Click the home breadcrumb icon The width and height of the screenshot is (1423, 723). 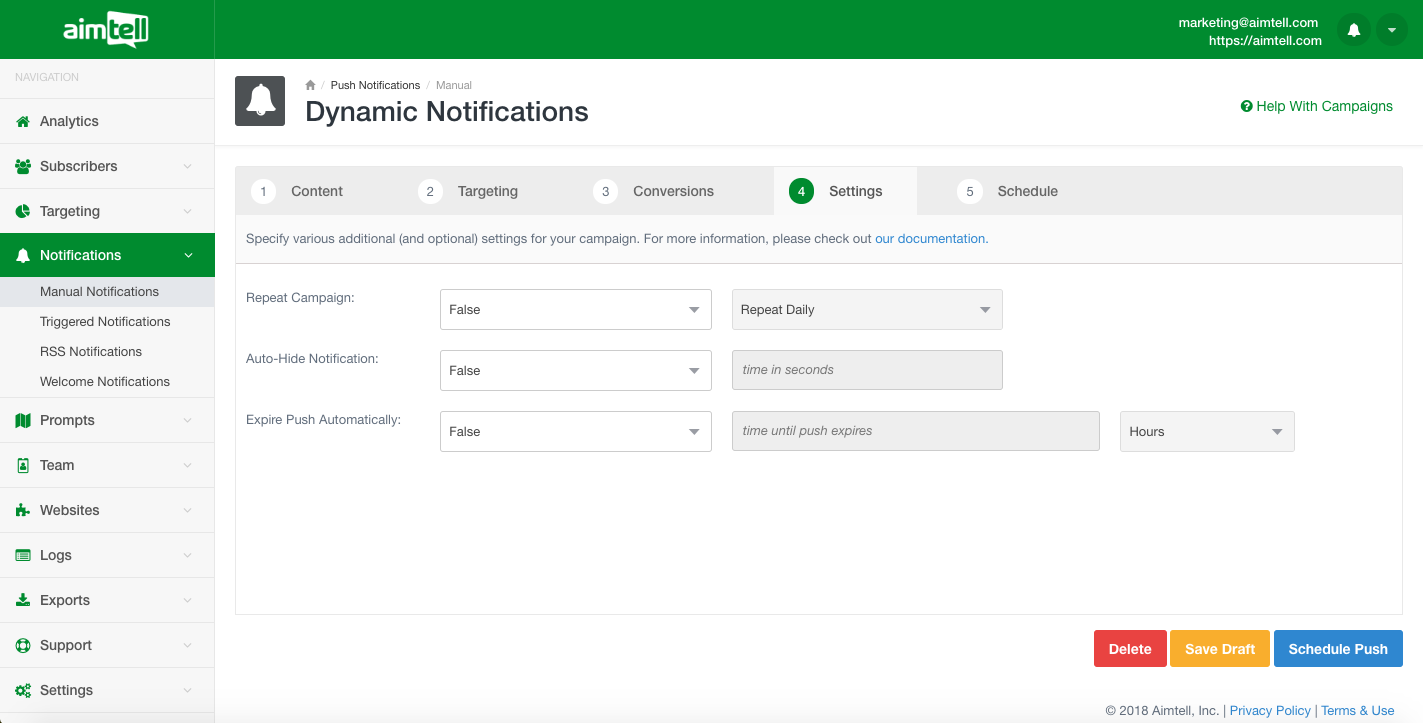pyautogui.click(x=309, y=85)
